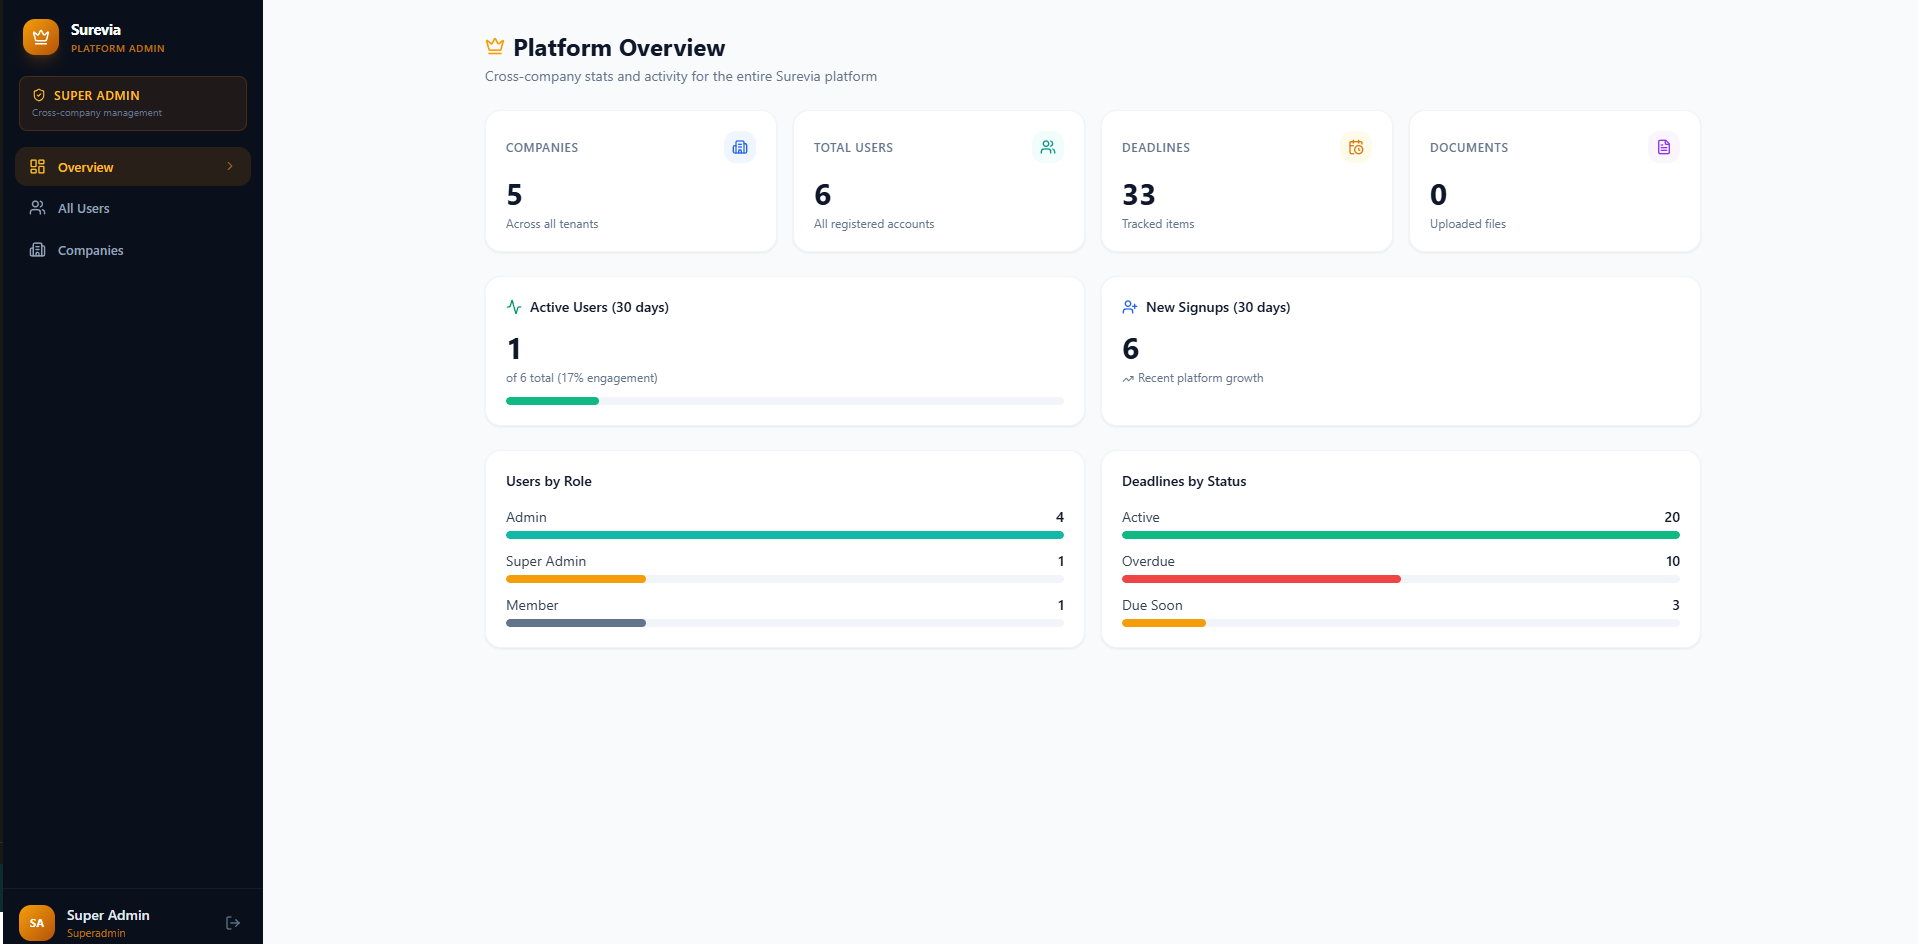Click the SA avatar at sidebar bottom
The image size is (1918, 944).
click(37, 923)
